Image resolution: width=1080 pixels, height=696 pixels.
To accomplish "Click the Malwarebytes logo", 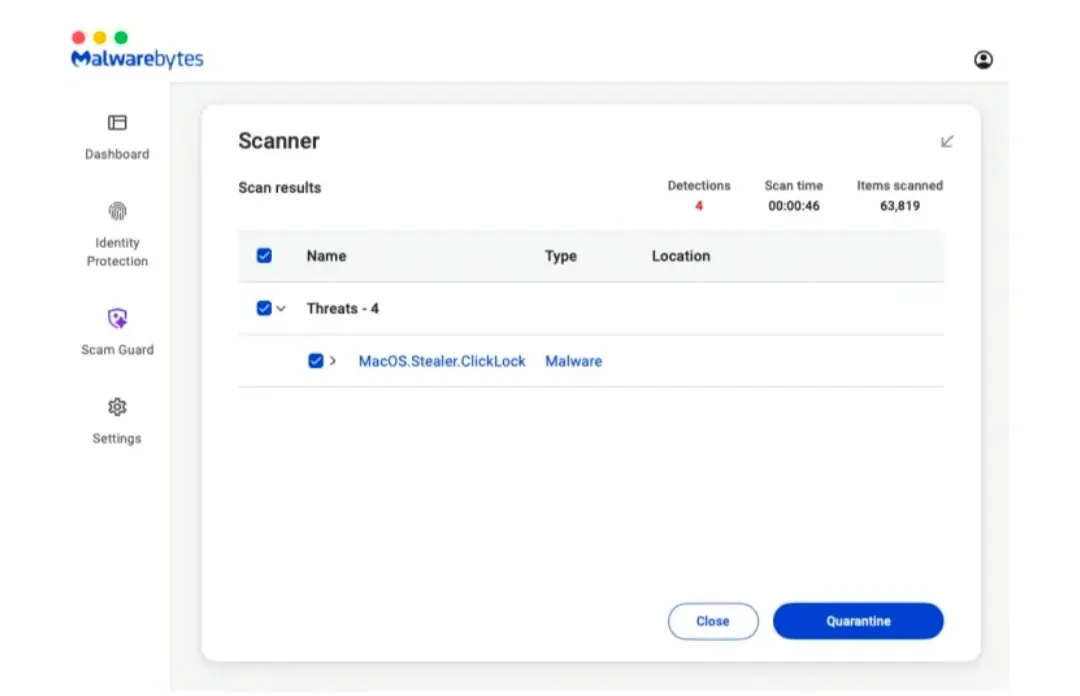I will [137, 59].
